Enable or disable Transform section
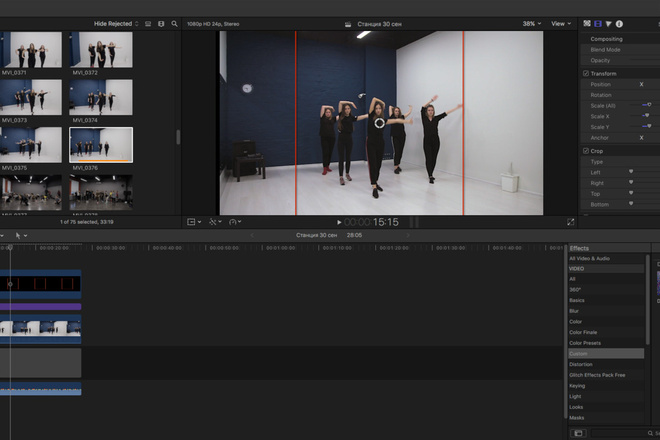Viewport: 660px width, 440px height. pos(585,74)
